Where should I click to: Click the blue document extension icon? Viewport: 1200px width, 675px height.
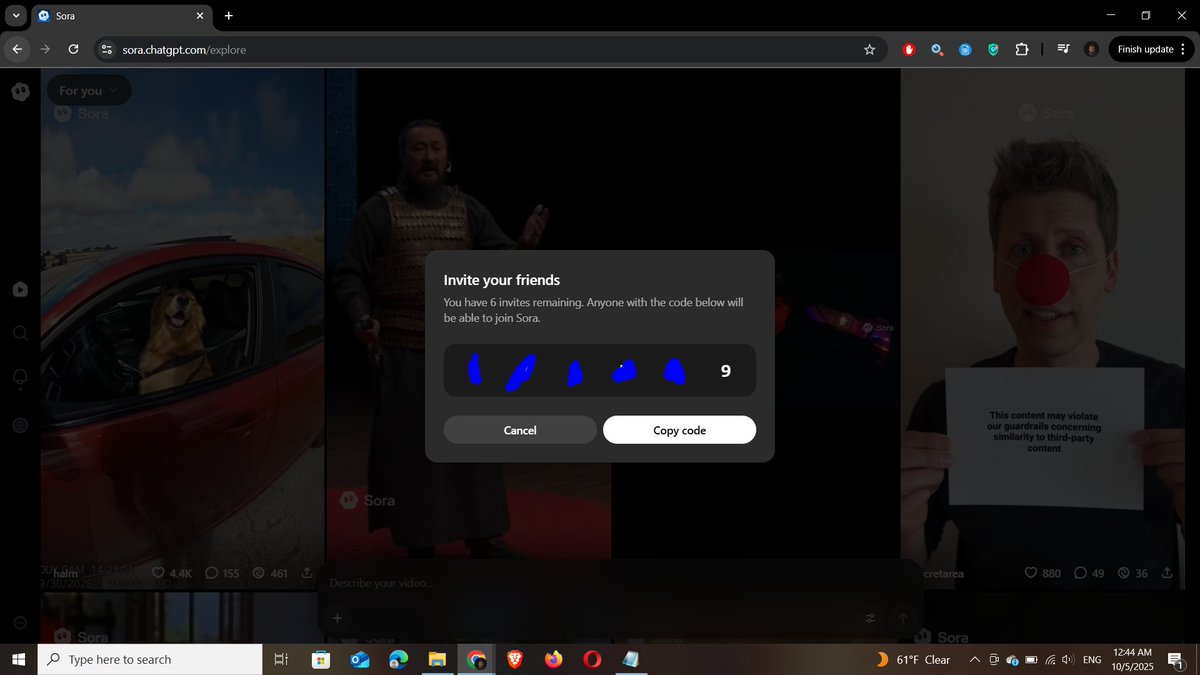tap(965, 49)
